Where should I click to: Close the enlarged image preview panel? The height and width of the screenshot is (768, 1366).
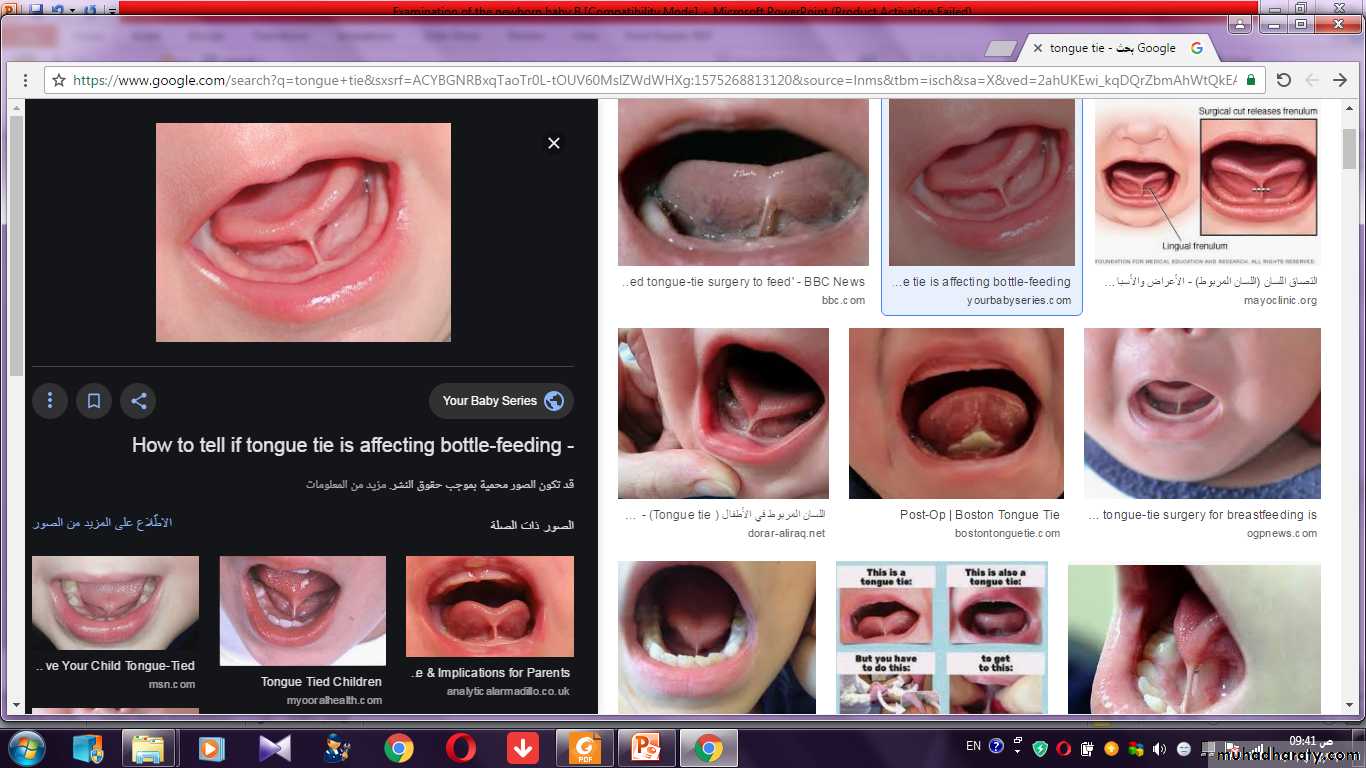pos(553,143)
